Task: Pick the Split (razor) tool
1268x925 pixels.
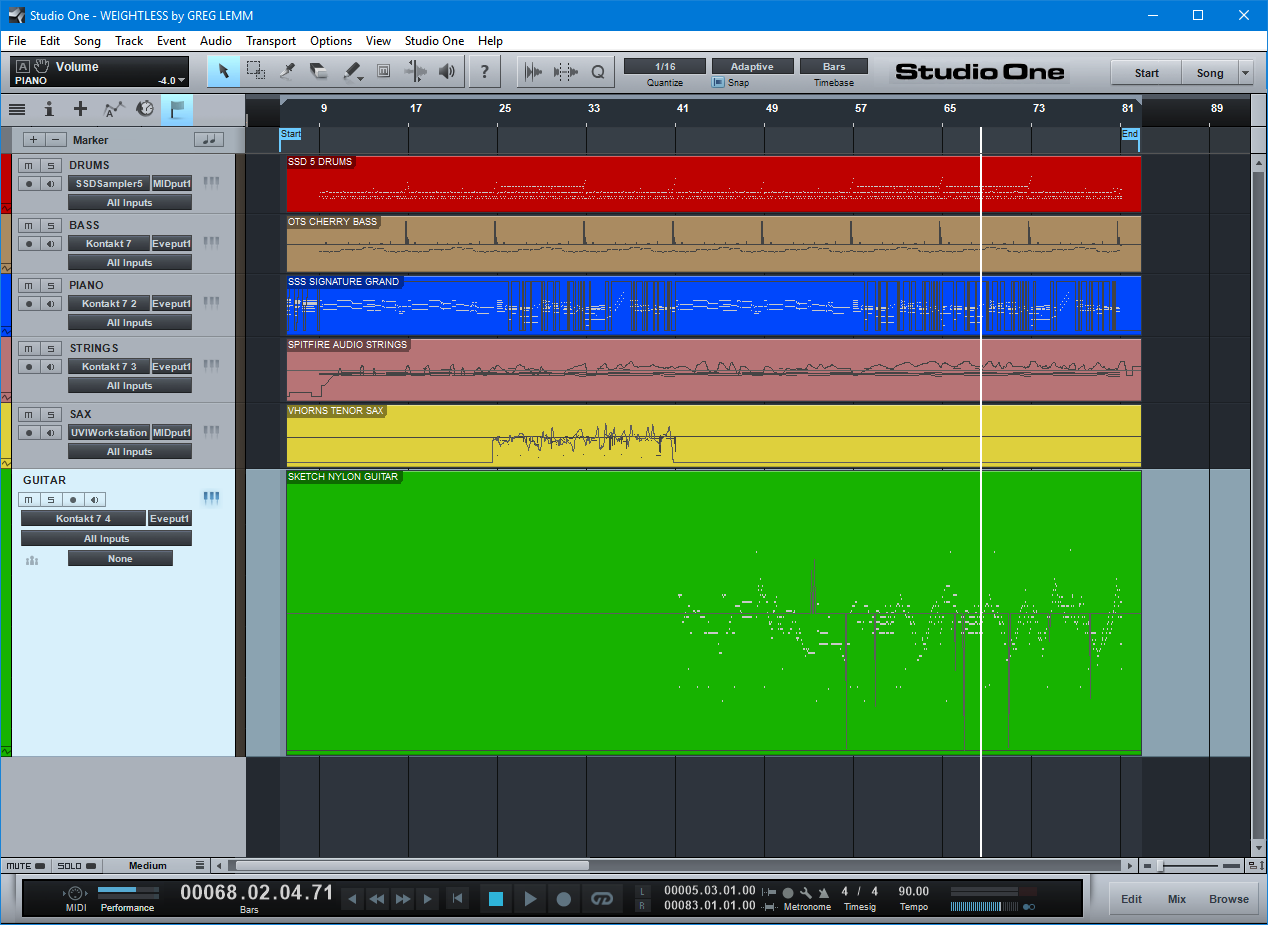Action: click(x=287, y=71)
